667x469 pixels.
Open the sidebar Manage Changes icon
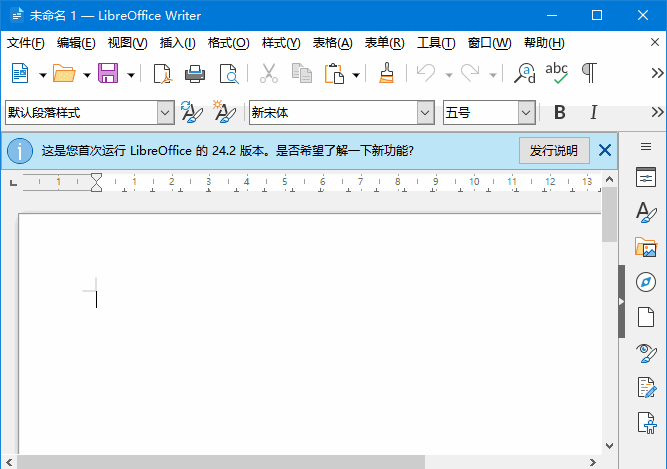tap(647, 388)
